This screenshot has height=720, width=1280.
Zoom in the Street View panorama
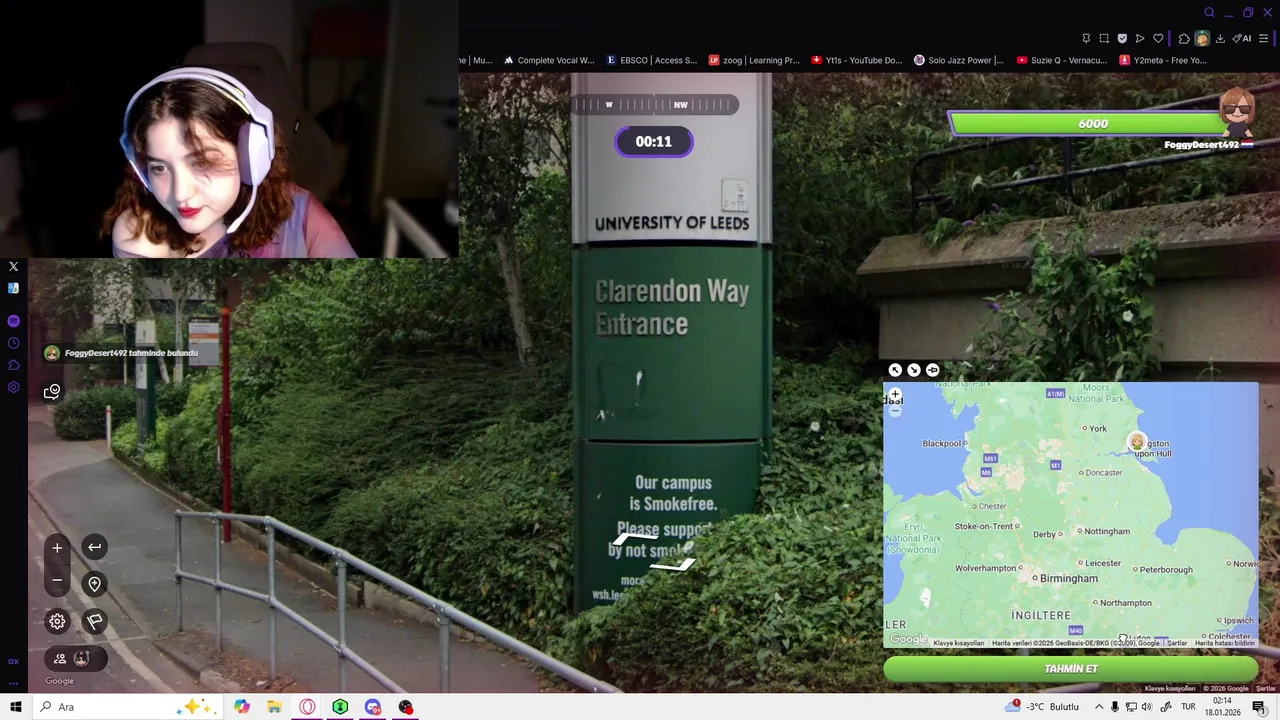tap(57, 548)
